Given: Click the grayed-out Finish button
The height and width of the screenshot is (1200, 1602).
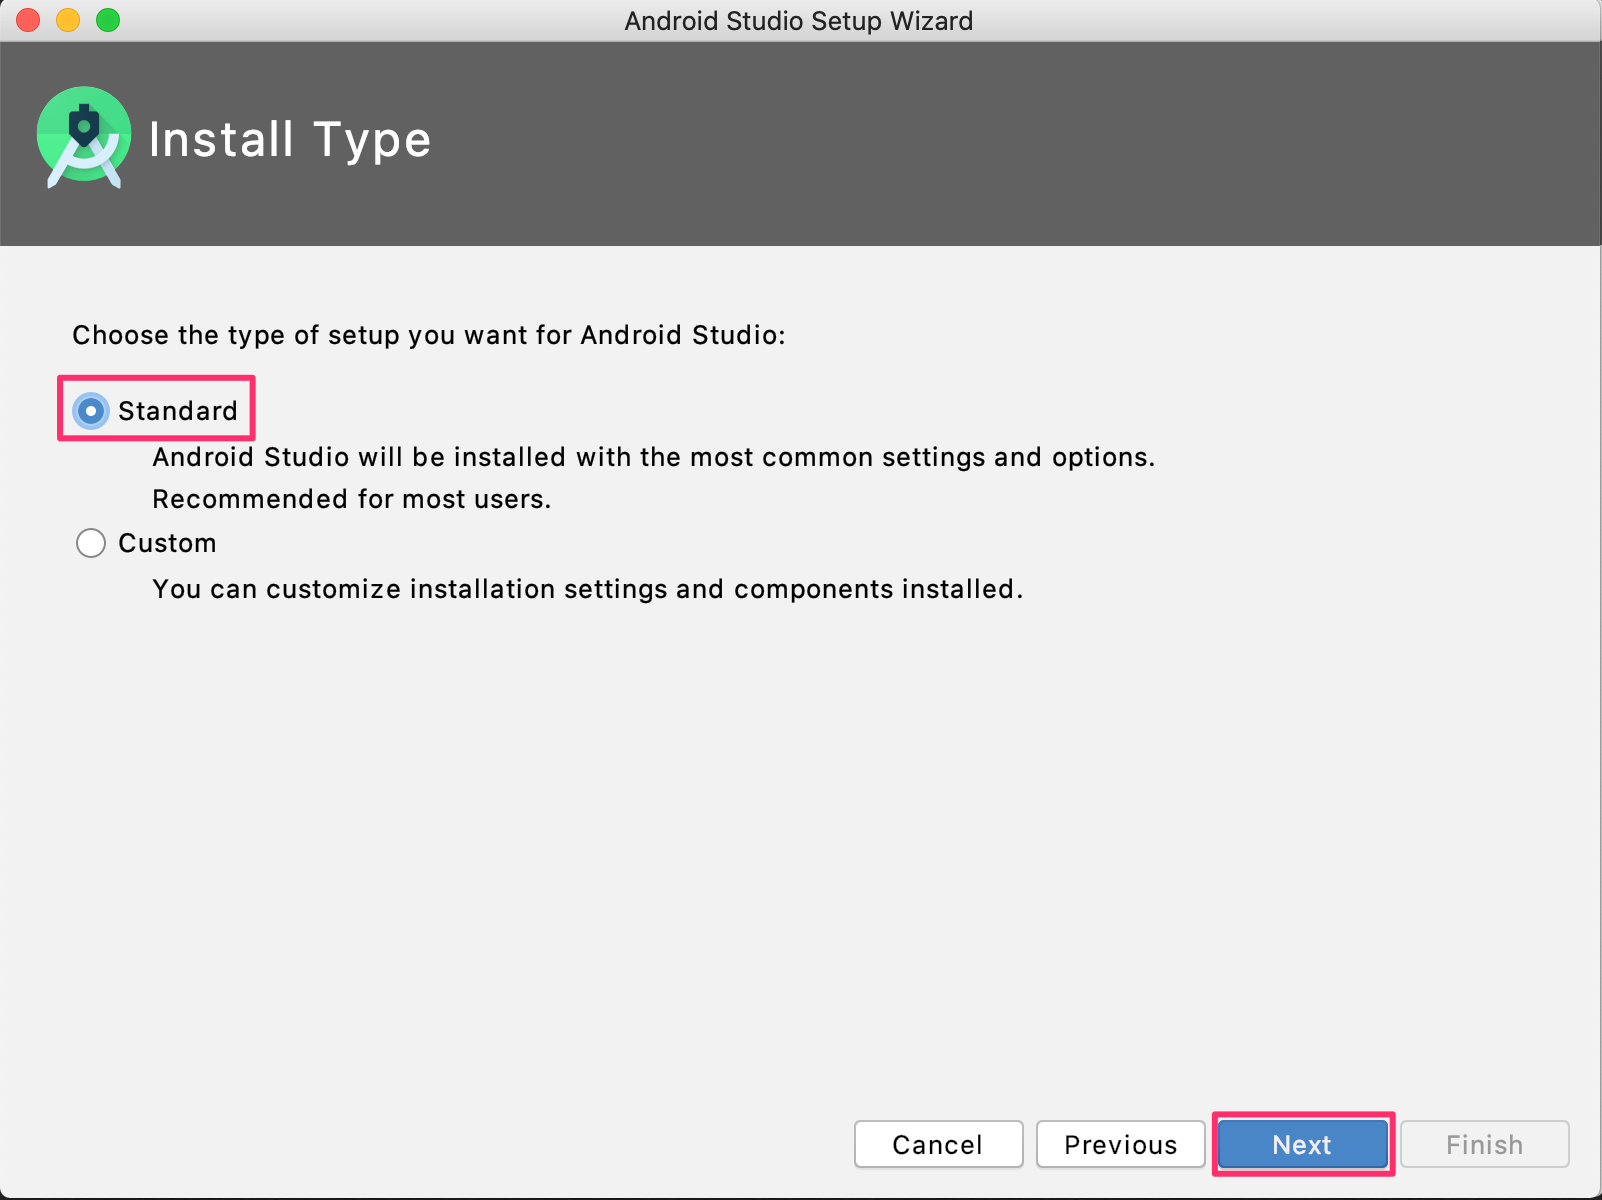Looking at the screenshot, I should click(1485, 1144).
